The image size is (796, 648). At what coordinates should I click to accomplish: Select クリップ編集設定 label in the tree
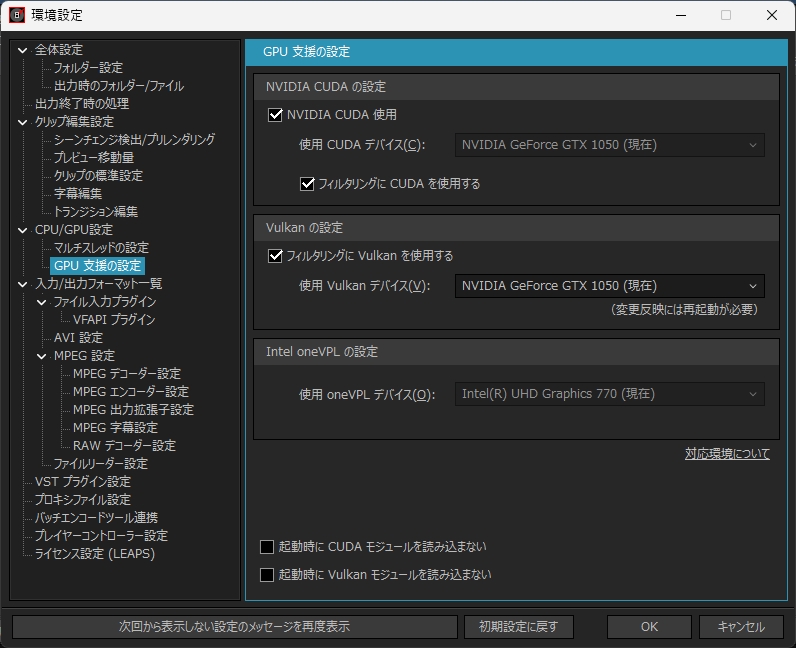74,122
